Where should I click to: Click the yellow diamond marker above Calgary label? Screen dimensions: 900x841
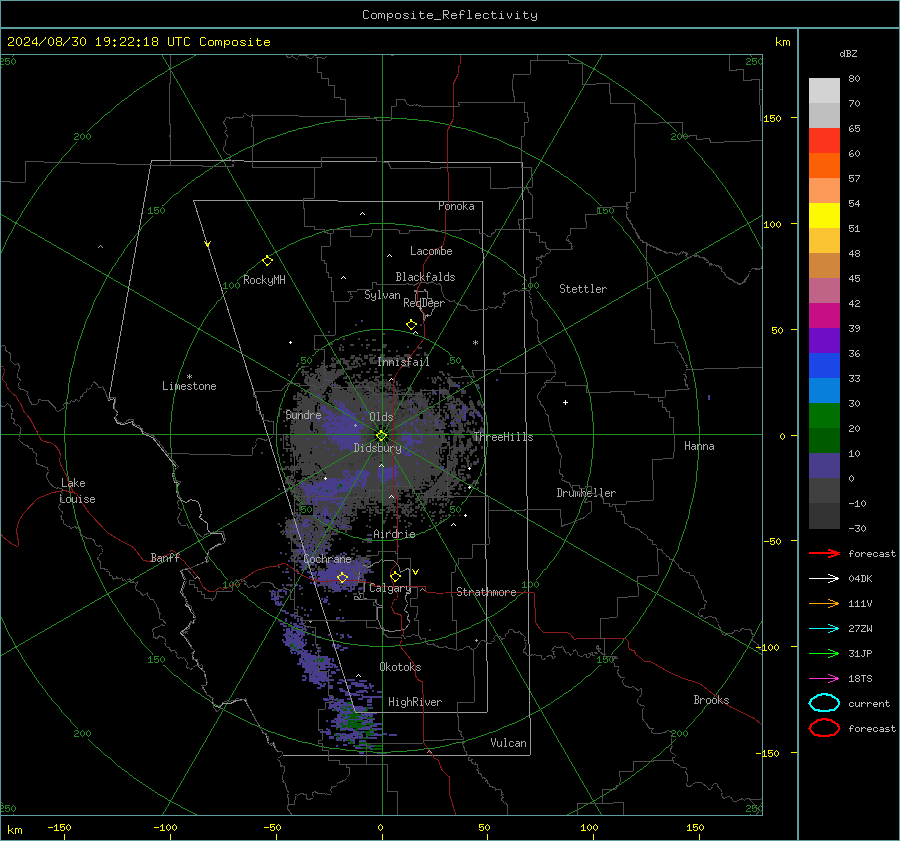click(x=395, y=576)
